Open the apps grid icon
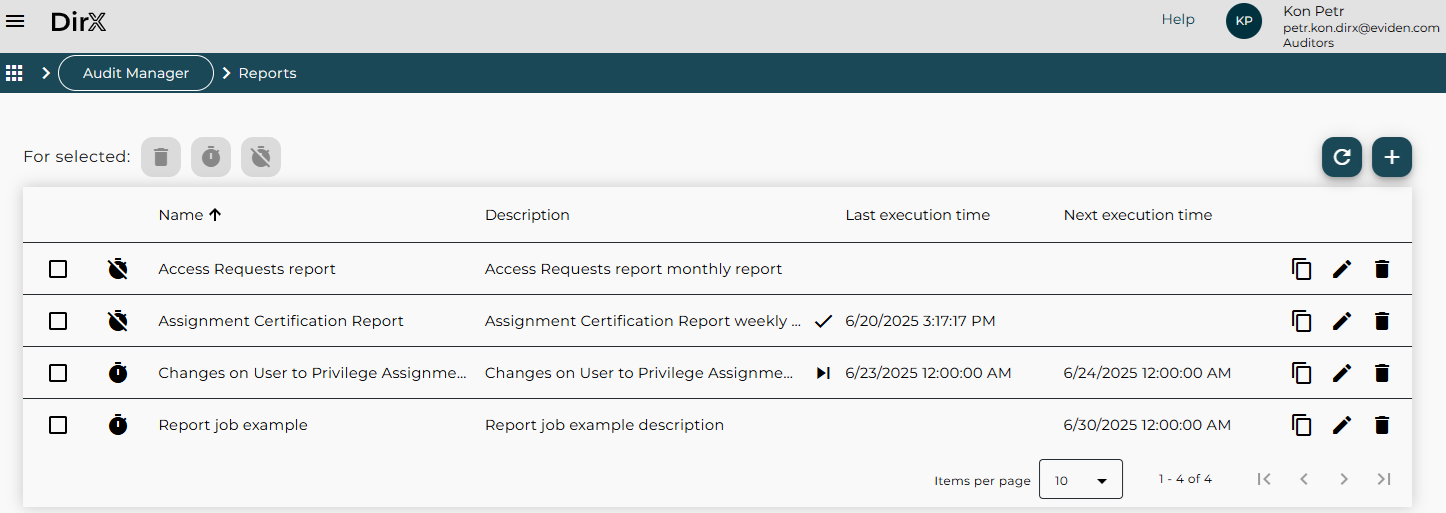 point(15,73)
